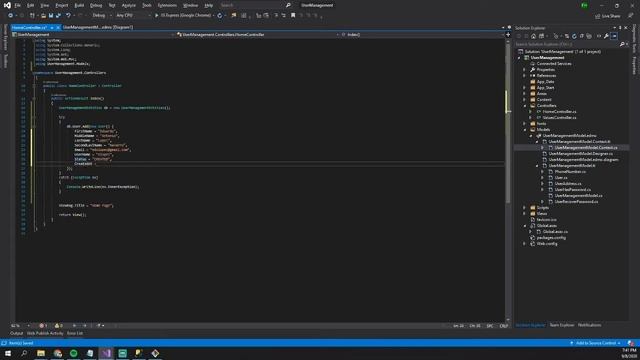Select packages.config in Solution Explorer
Screen dimensions: 640x360
(551, 238)
